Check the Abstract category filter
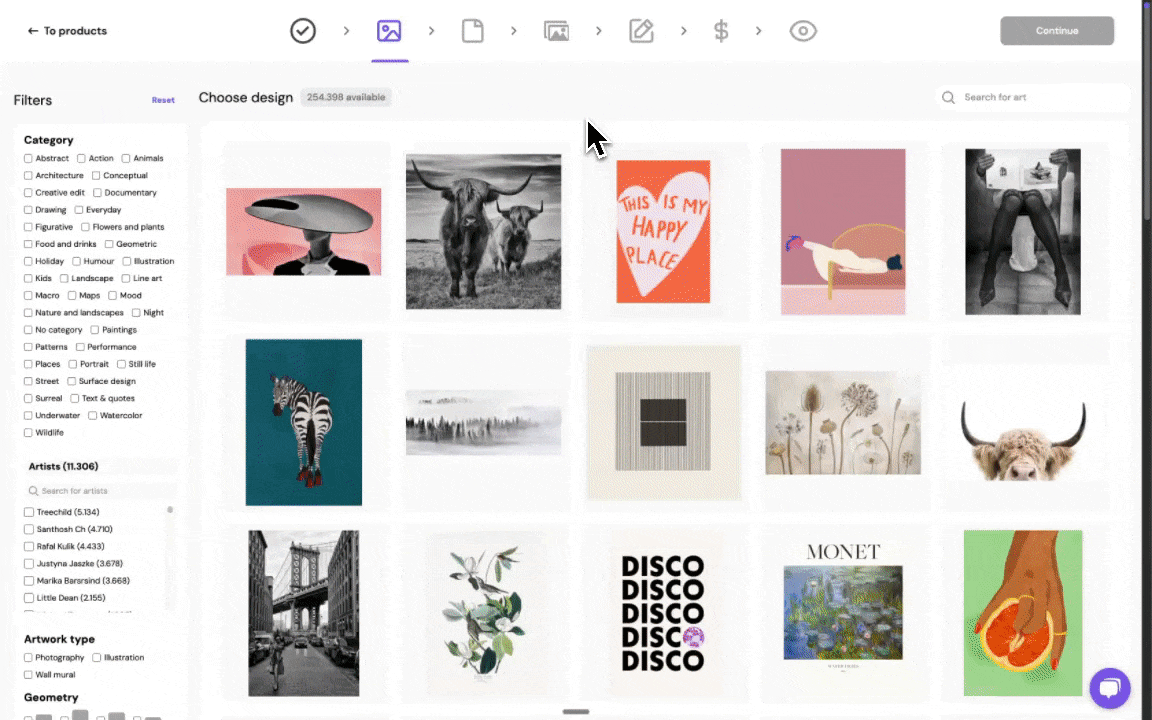This screenshot has height=720, width=1152. click(x=28, y=158)
